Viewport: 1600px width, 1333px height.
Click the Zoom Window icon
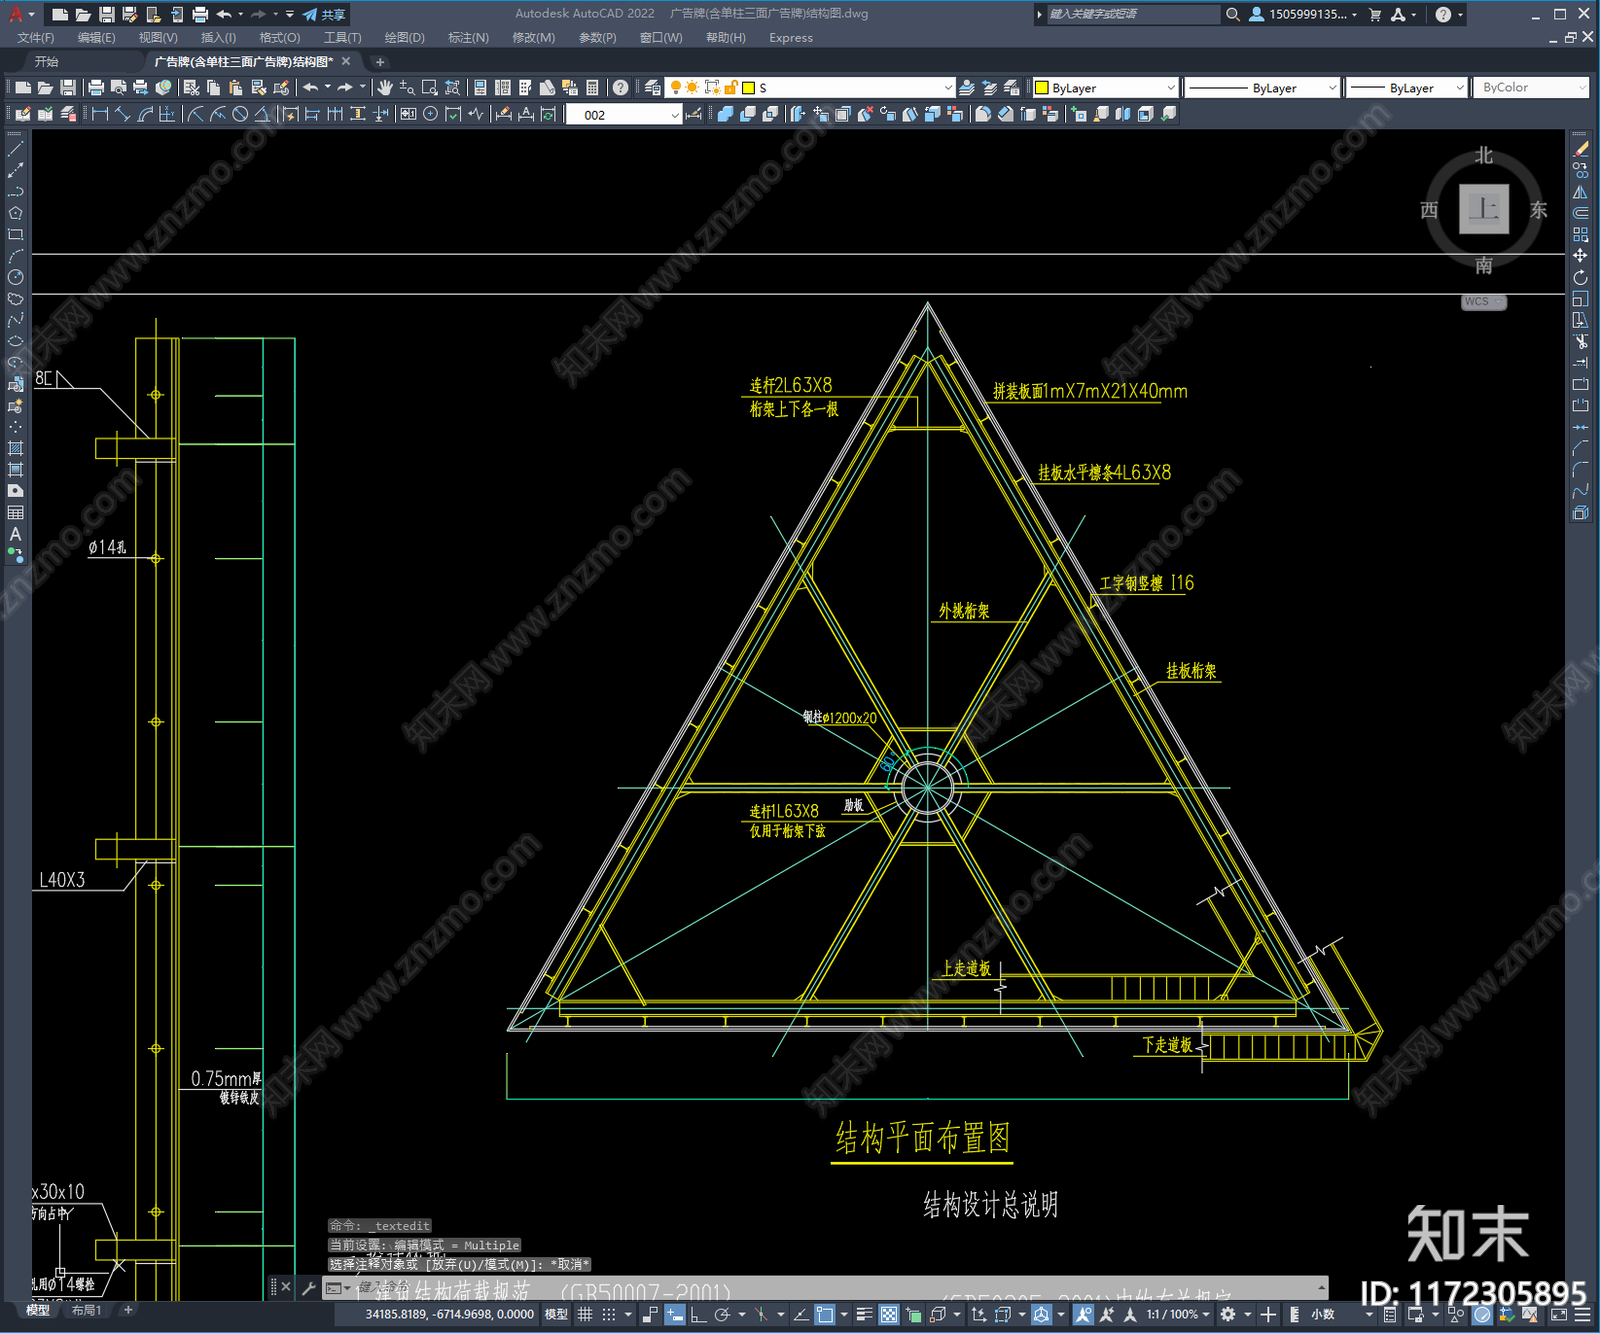click(x=430, y=88)
